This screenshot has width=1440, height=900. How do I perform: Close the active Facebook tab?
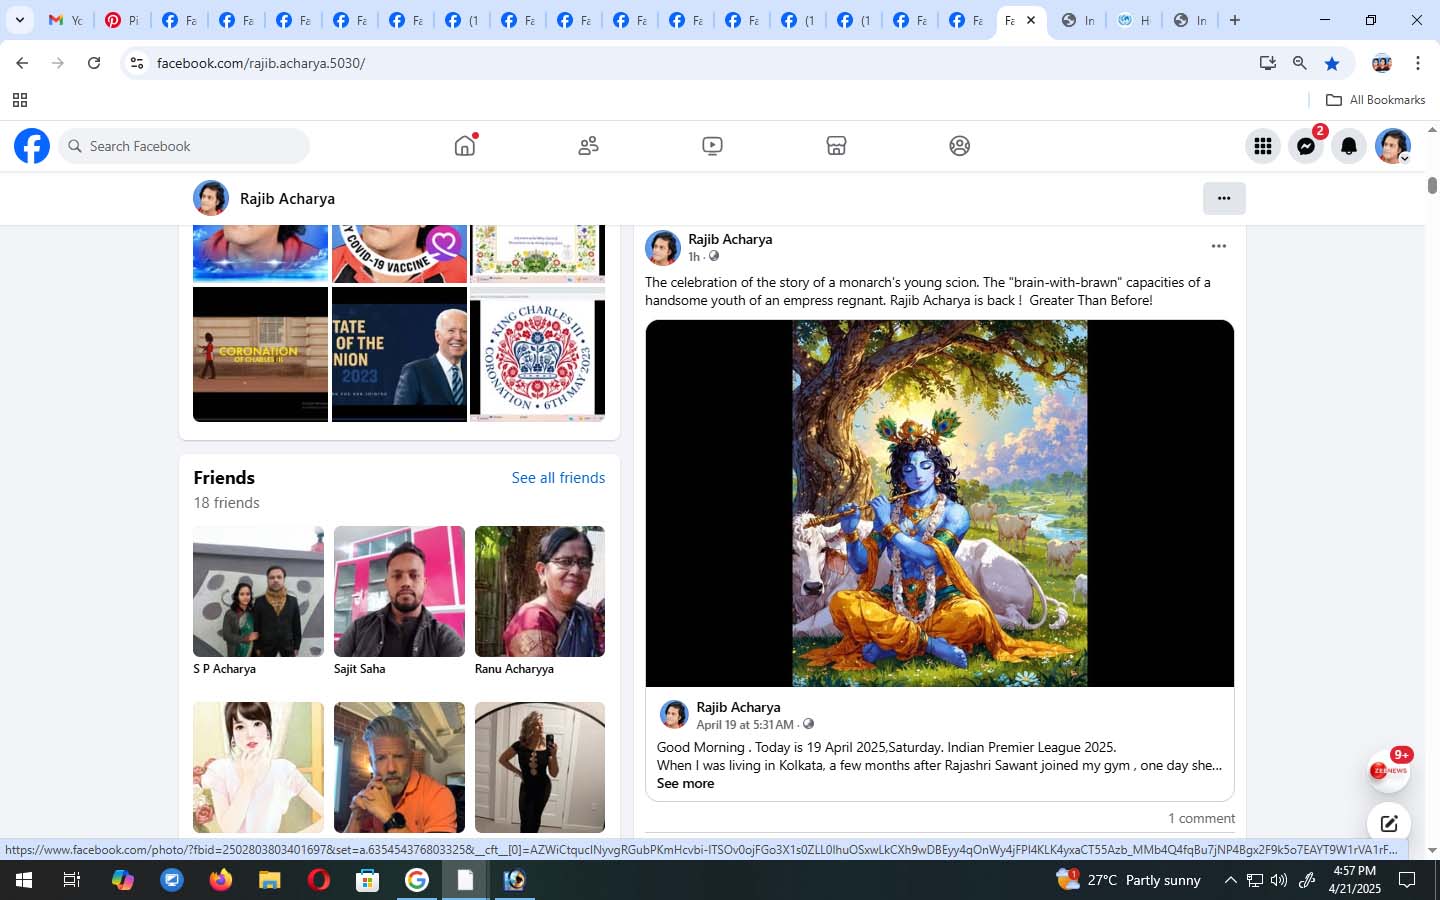coord(1031,20)
